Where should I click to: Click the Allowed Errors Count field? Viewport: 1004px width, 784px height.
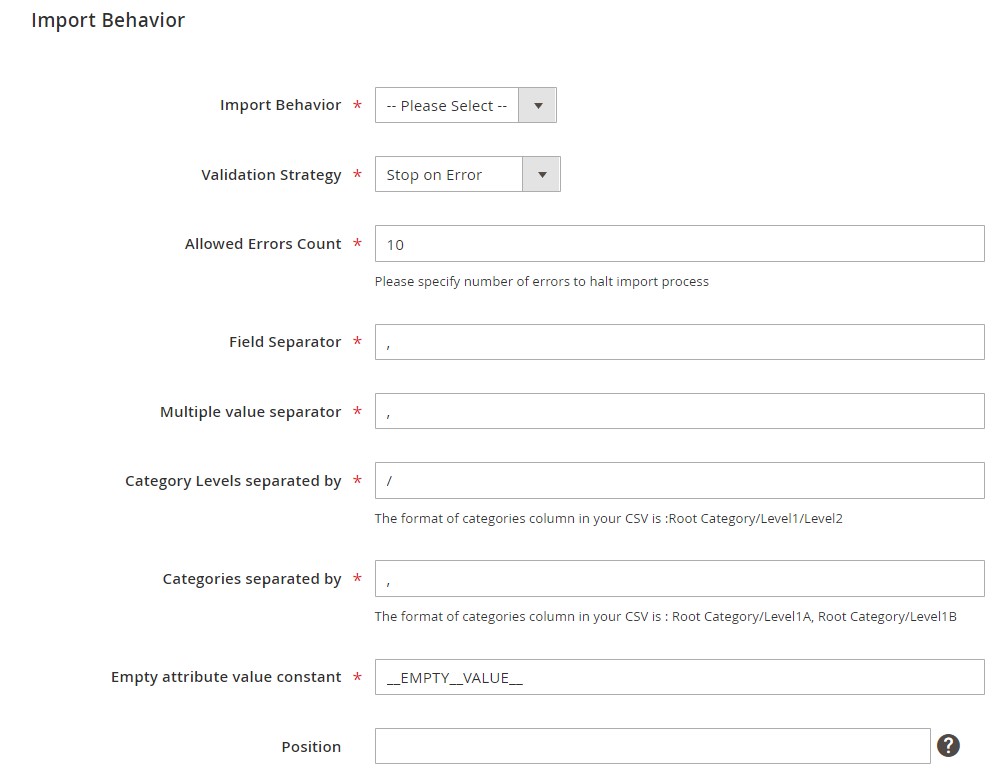[x=679, y=243]
